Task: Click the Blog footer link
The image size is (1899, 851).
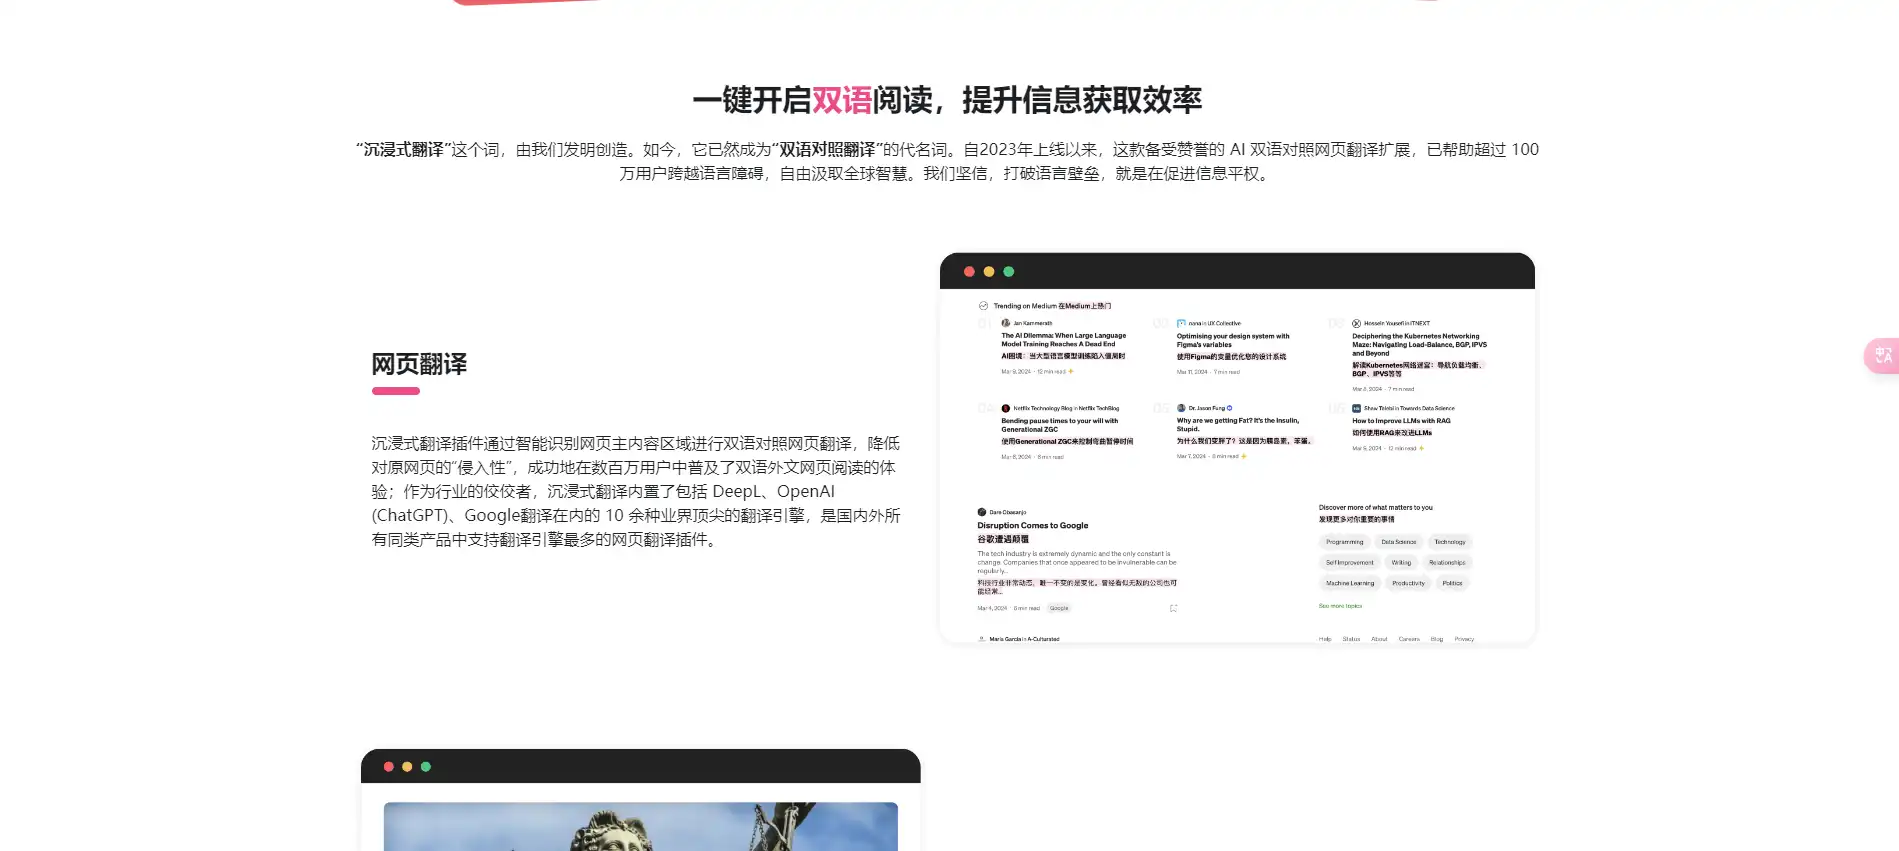Action: (x=1437, y=639)
